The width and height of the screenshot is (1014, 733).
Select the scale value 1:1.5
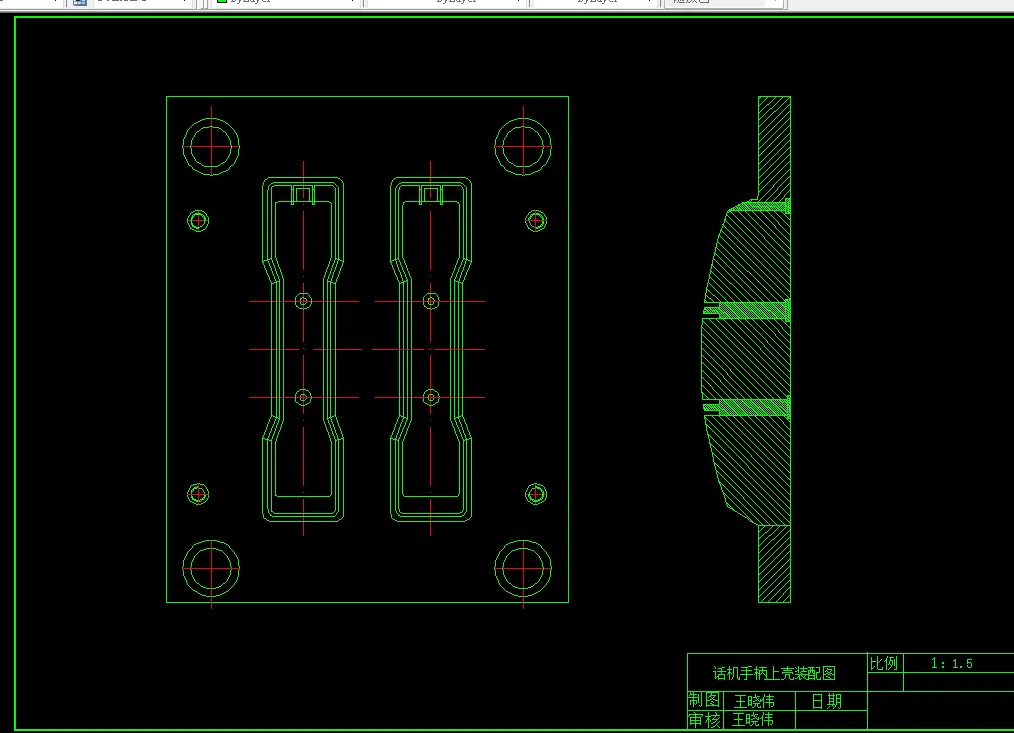point(951,663)
